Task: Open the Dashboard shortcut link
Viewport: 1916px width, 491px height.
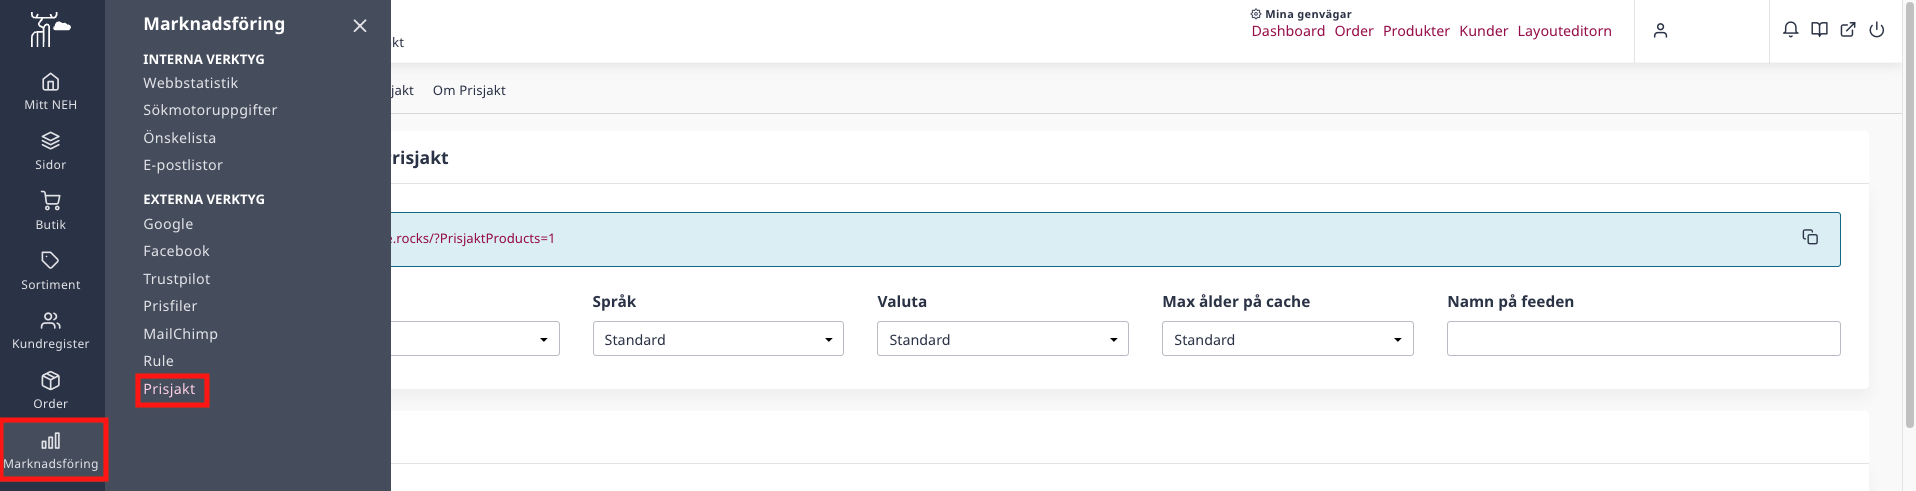Action: (x=1288, y=31)
